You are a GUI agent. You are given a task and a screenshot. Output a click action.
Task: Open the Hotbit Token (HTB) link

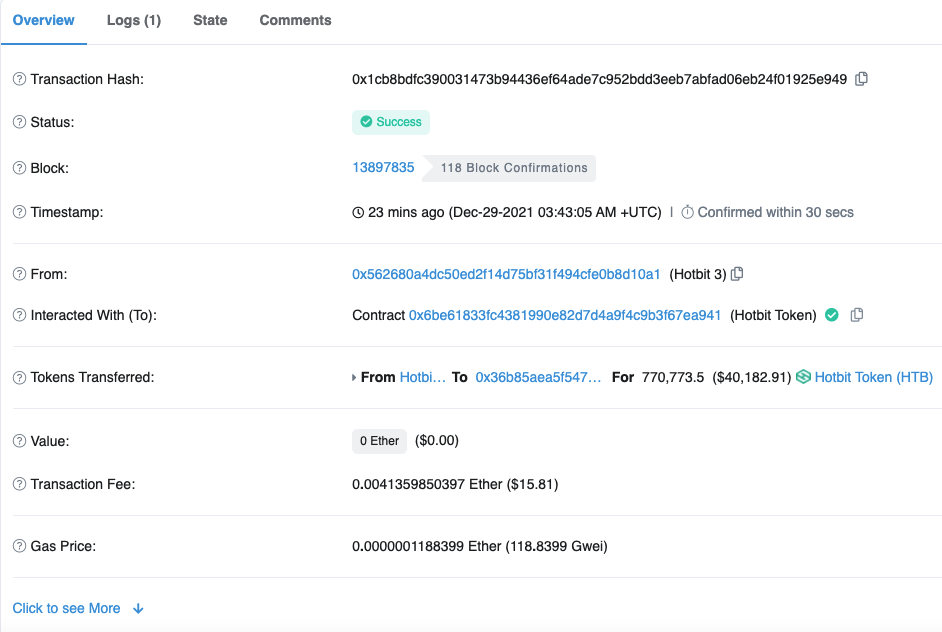(873, 377)
